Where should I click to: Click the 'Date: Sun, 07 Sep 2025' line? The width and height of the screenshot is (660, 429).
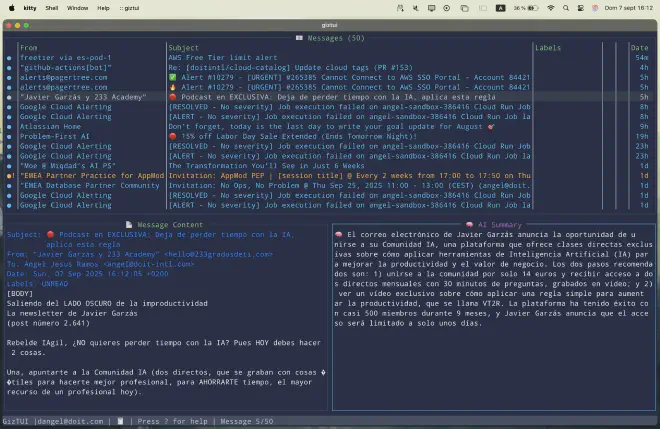87,274
